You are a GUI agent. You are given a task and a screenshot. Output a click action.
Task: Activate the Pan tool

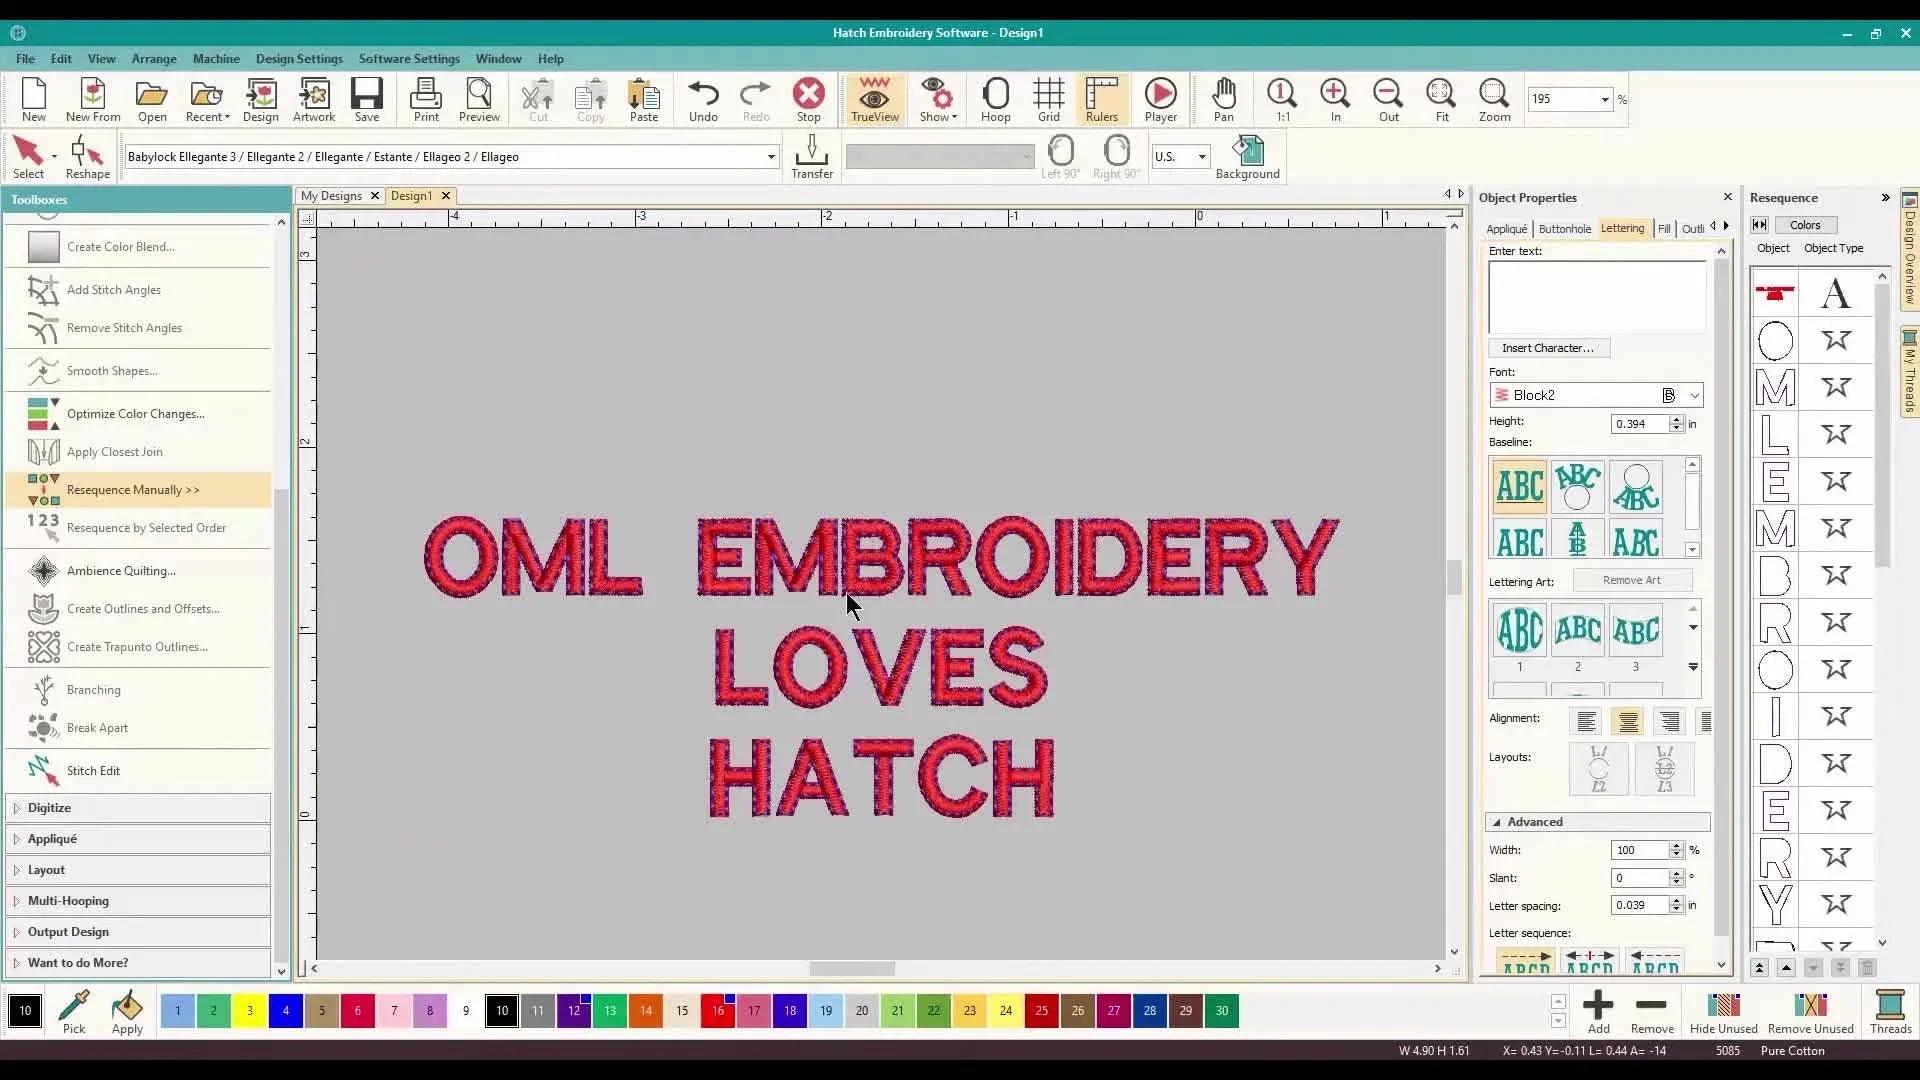click(x=1224, y=99)
